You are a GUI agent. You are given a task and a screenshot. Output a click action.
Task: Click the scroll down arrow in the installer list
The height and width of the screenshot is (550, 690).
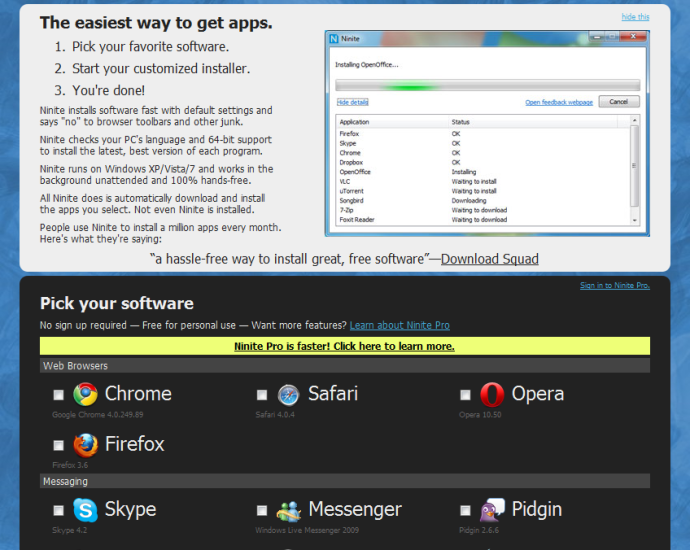point(634,220)
